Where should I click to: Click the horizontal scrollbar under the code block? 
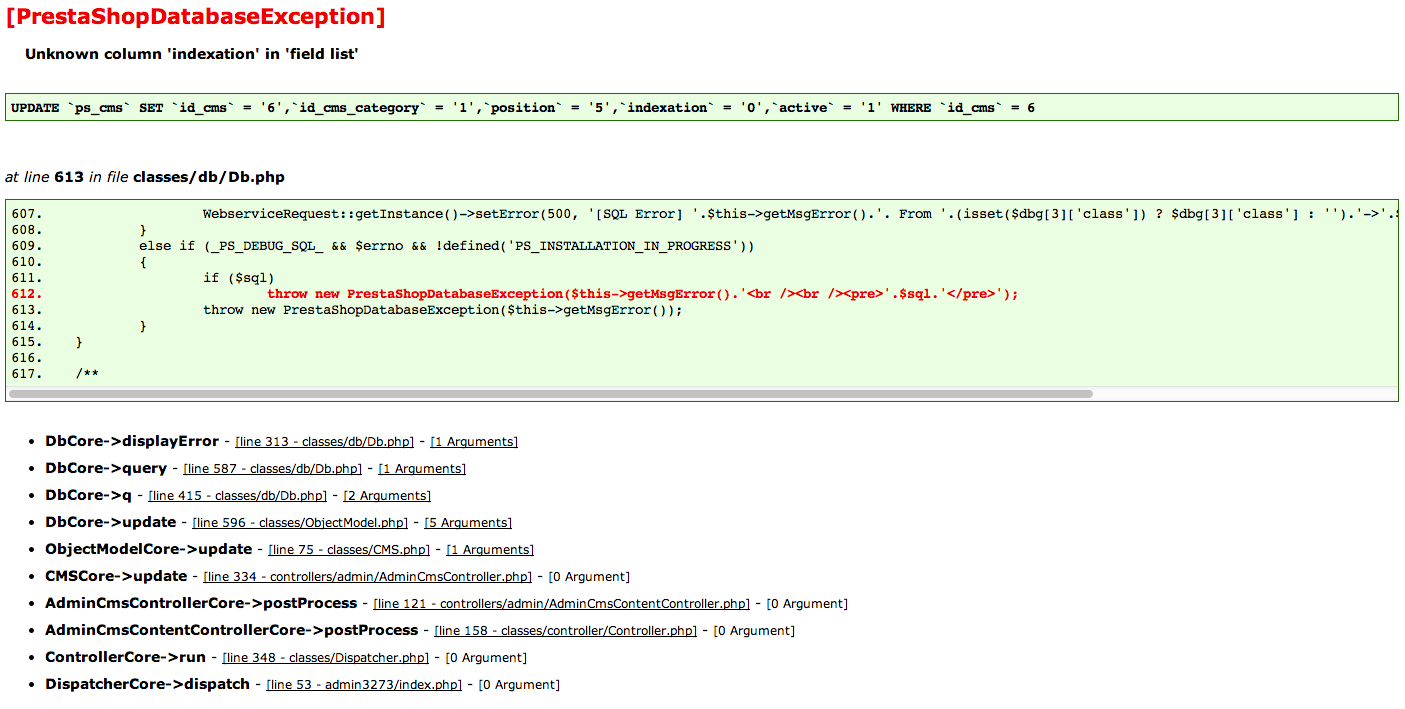coord(550,394)
